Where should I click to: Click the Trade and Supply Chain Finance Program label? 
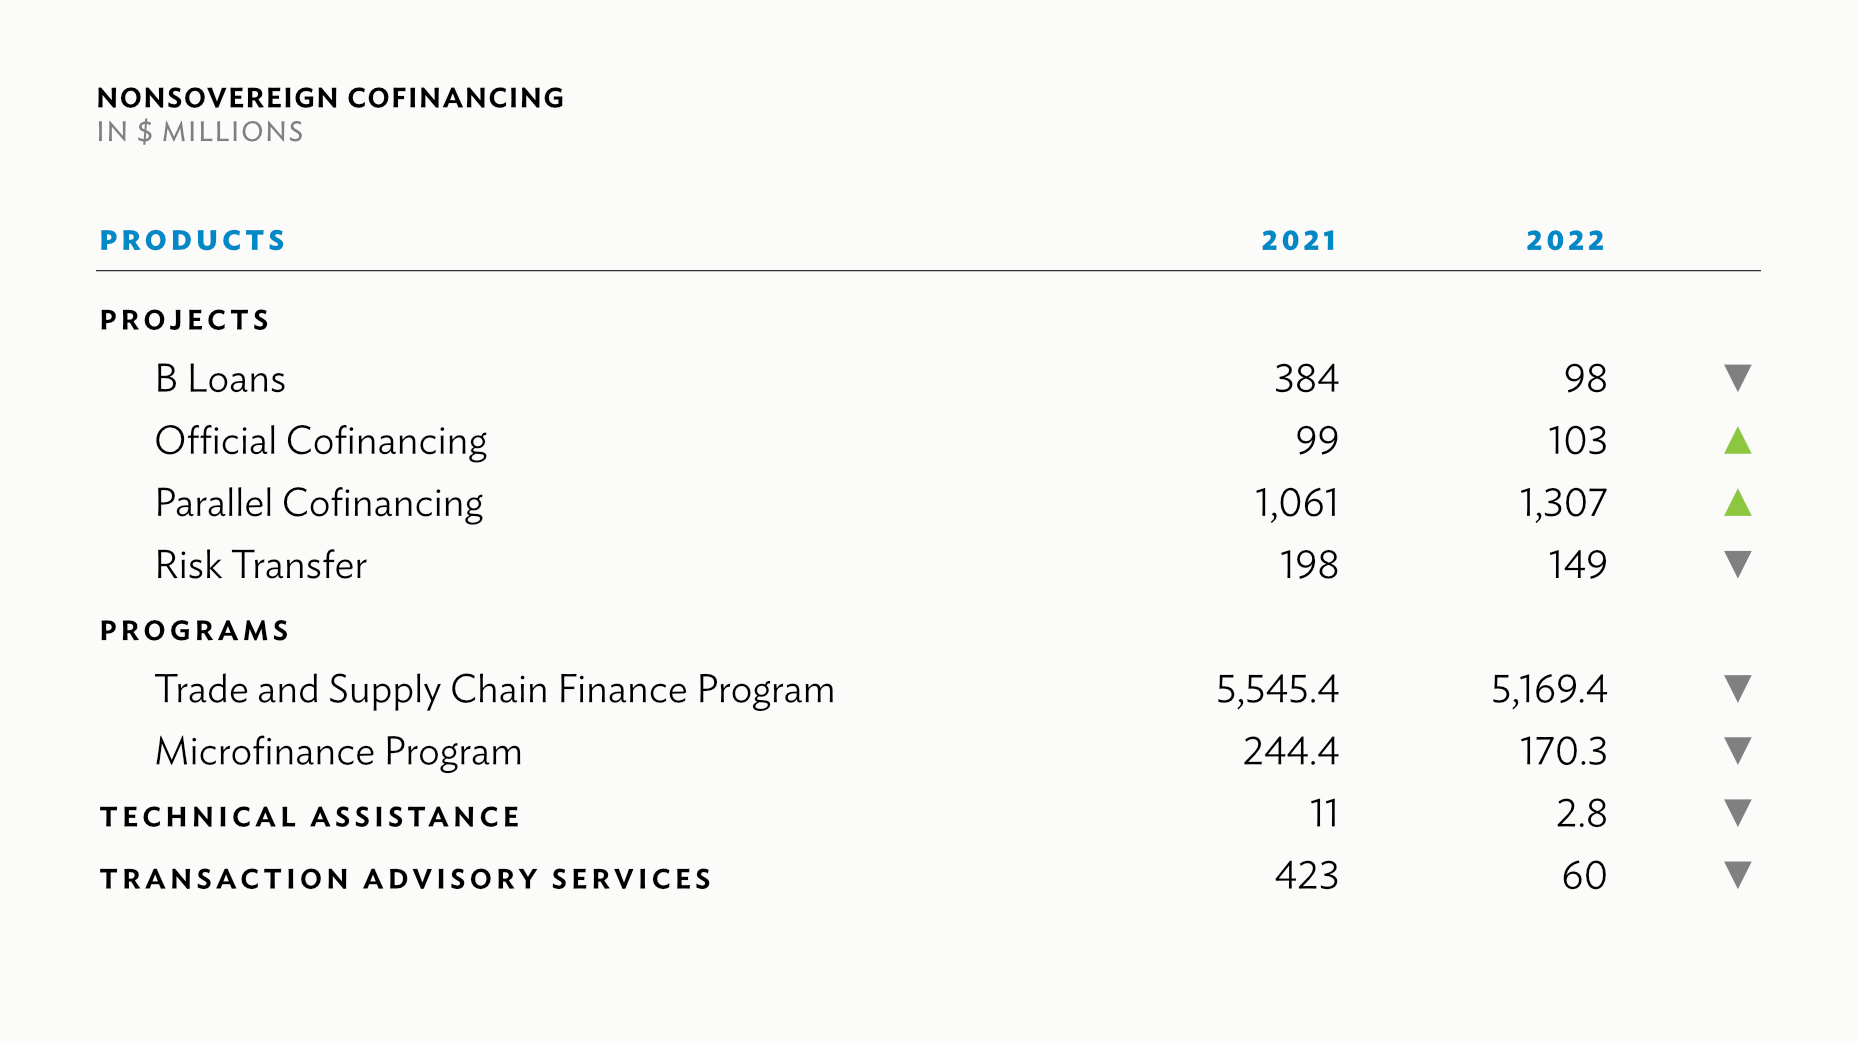coord(494,690)
